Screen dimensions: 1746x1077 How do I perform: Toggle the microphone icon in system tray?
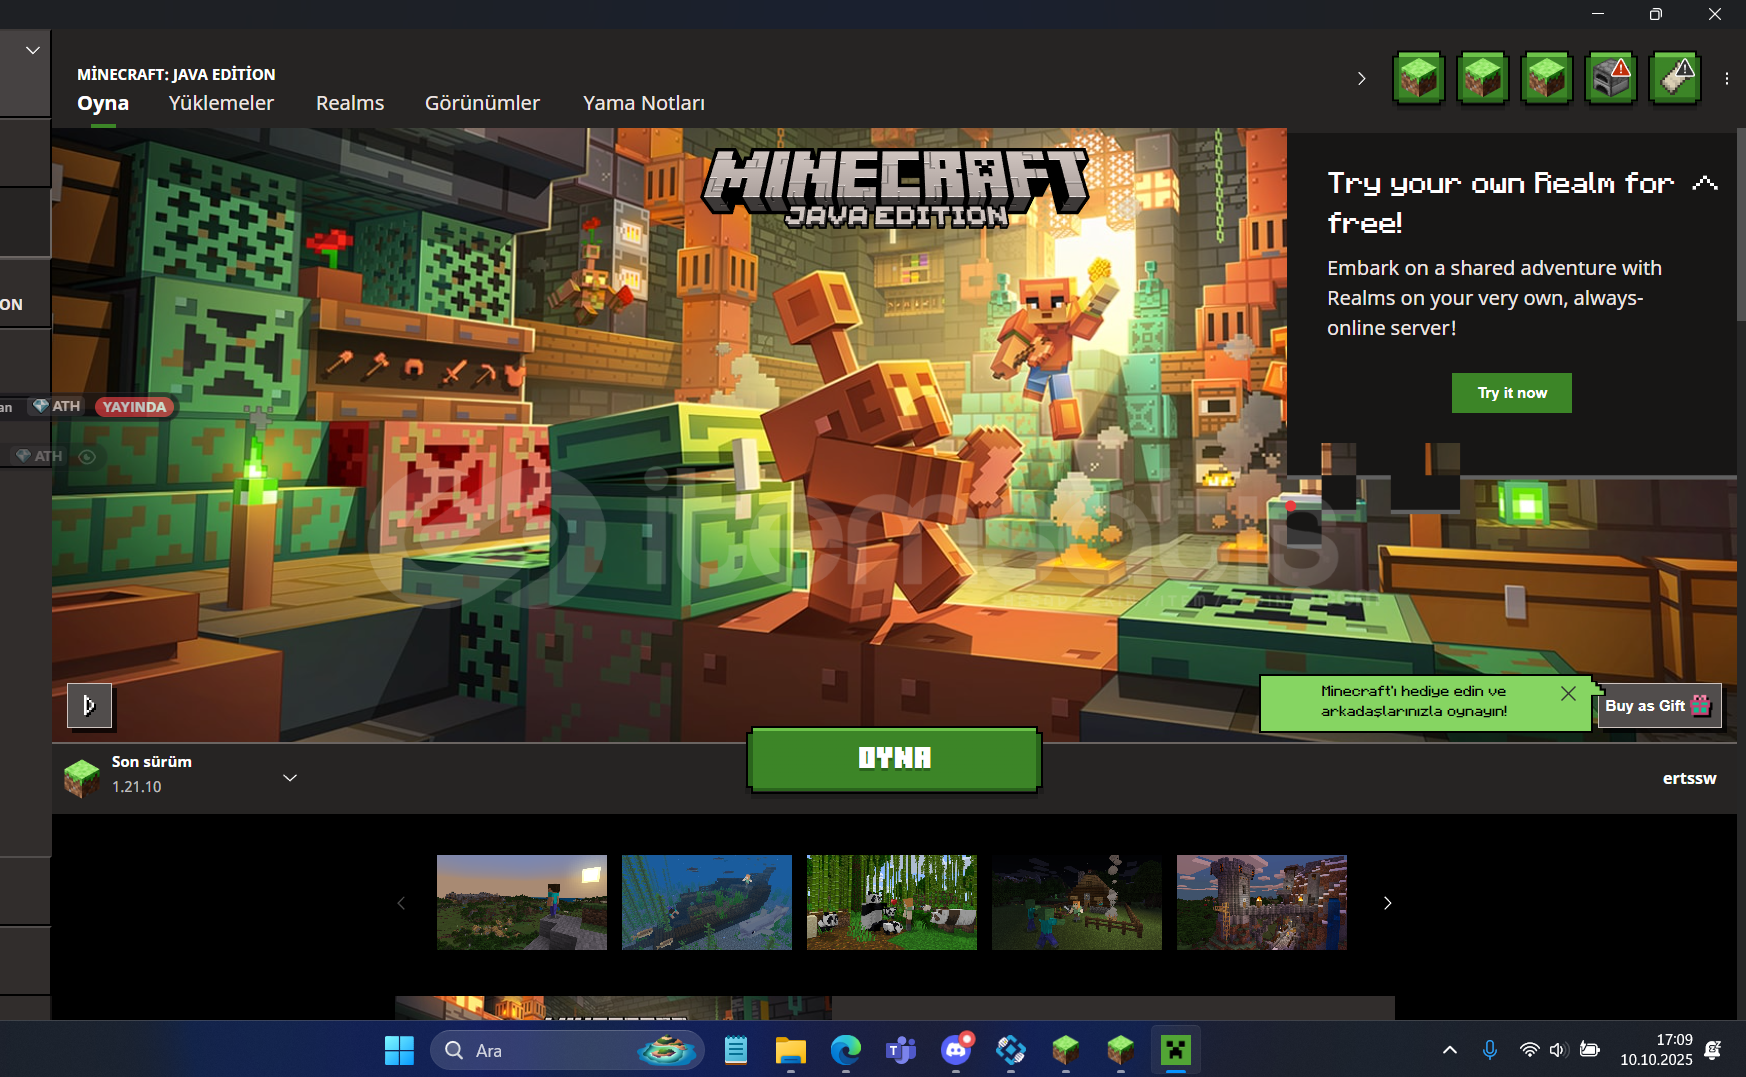click(1489, 1050)
